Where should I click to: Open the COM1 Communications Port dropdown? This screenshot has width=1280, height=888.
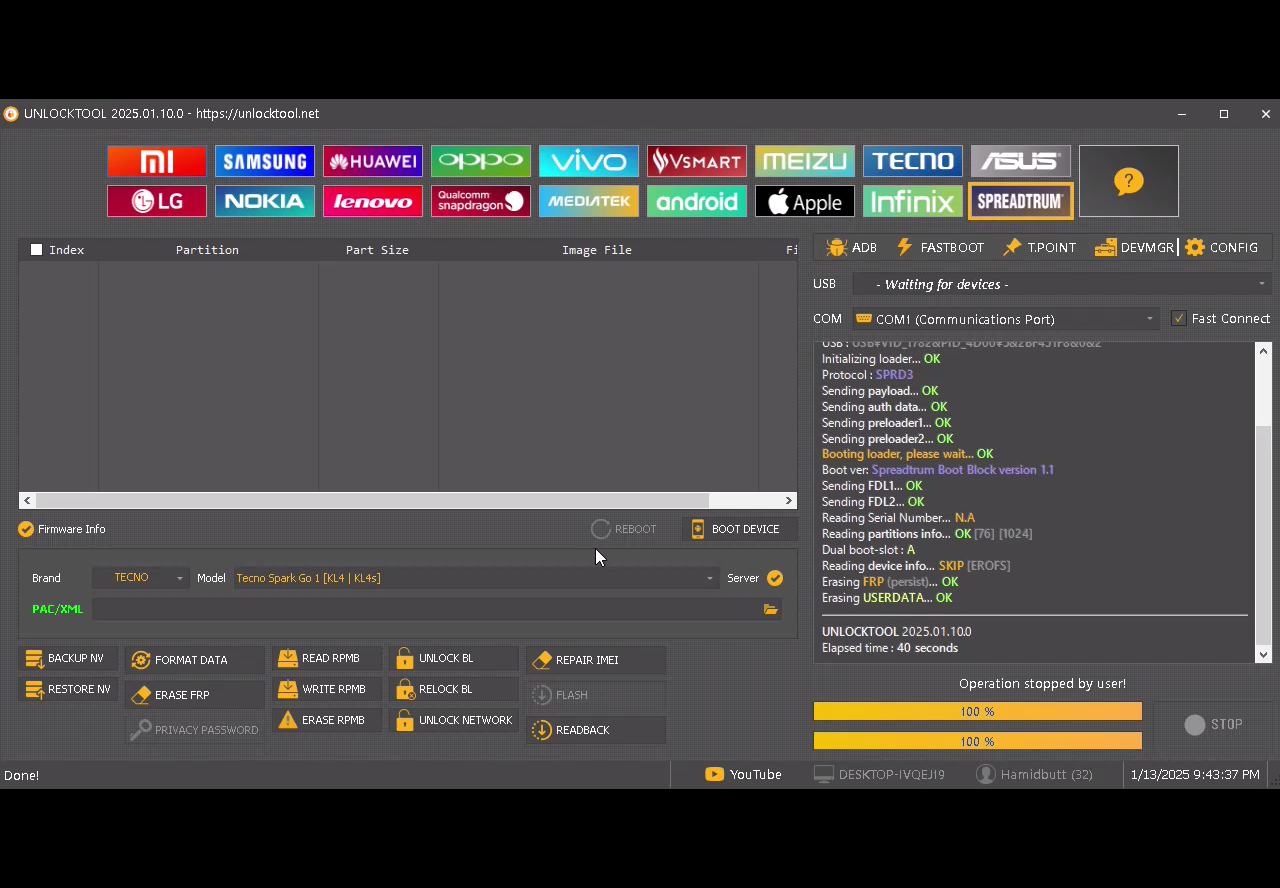pos(1006,319)
